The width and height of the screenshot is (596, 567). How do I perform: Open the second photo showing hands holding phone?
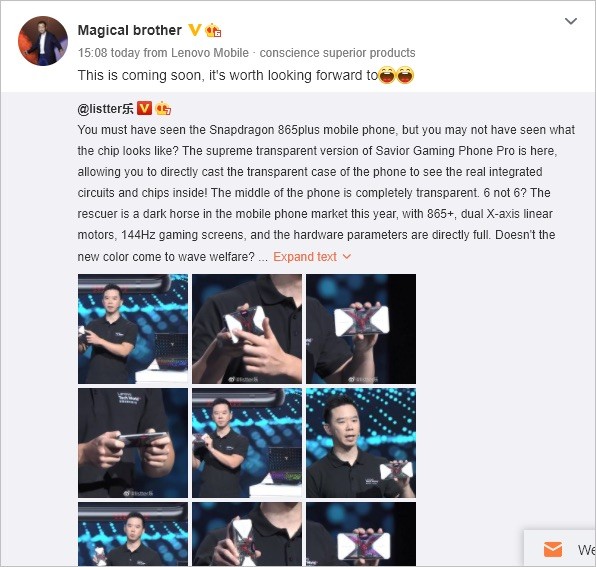[x=247, y=329]
